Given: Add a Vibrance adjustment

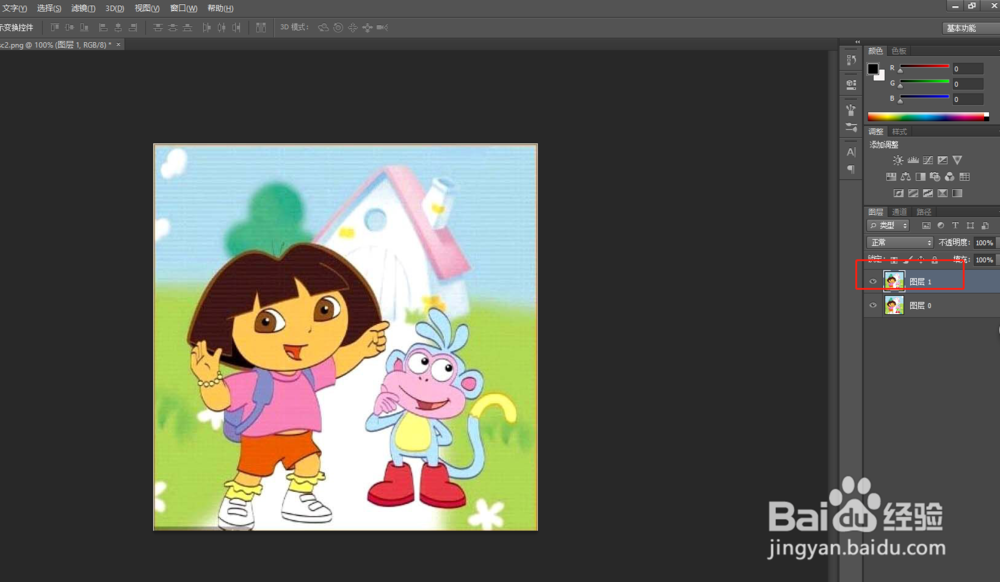Looking at the screenshot, I should pyautogui.click(x=957, y=160).
